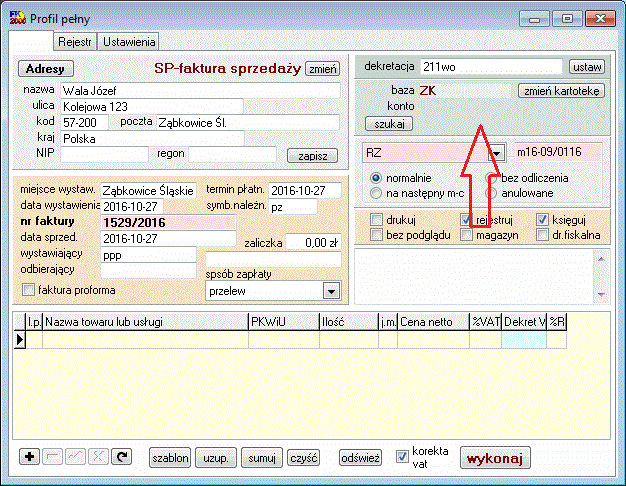The image size is (626, 486).
Task: Click the highlighted Dekret V grid cell
Action: point(524,340)
